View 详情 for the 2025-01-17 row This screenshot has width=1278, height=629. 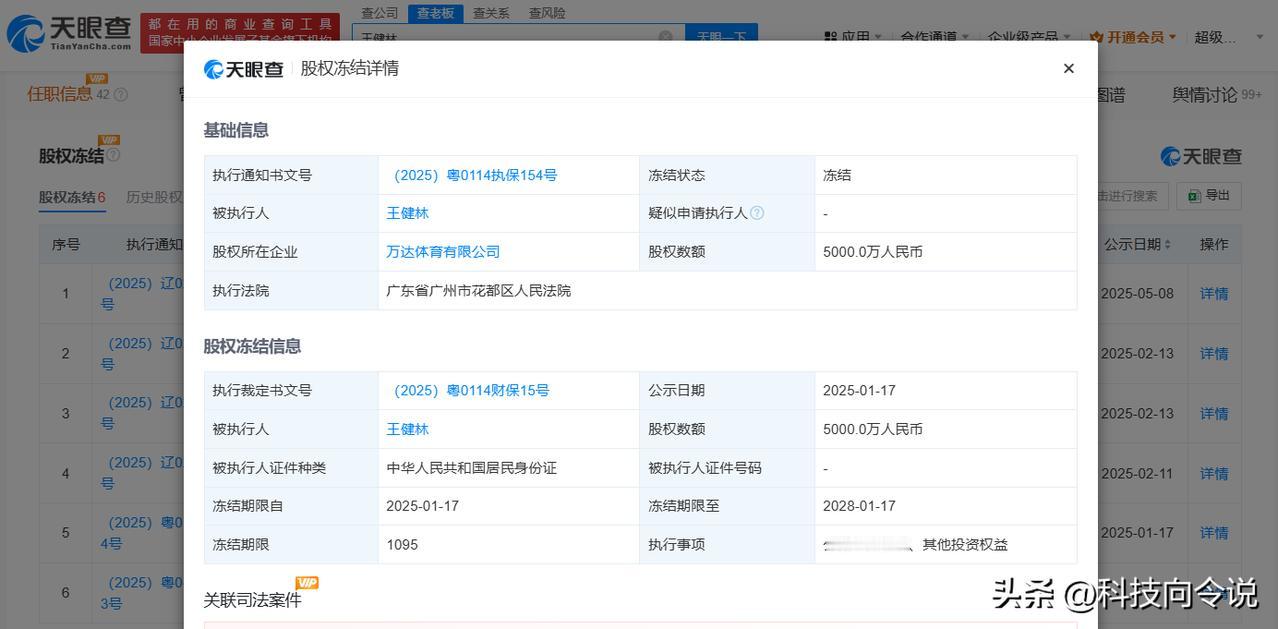(1214, 533)
